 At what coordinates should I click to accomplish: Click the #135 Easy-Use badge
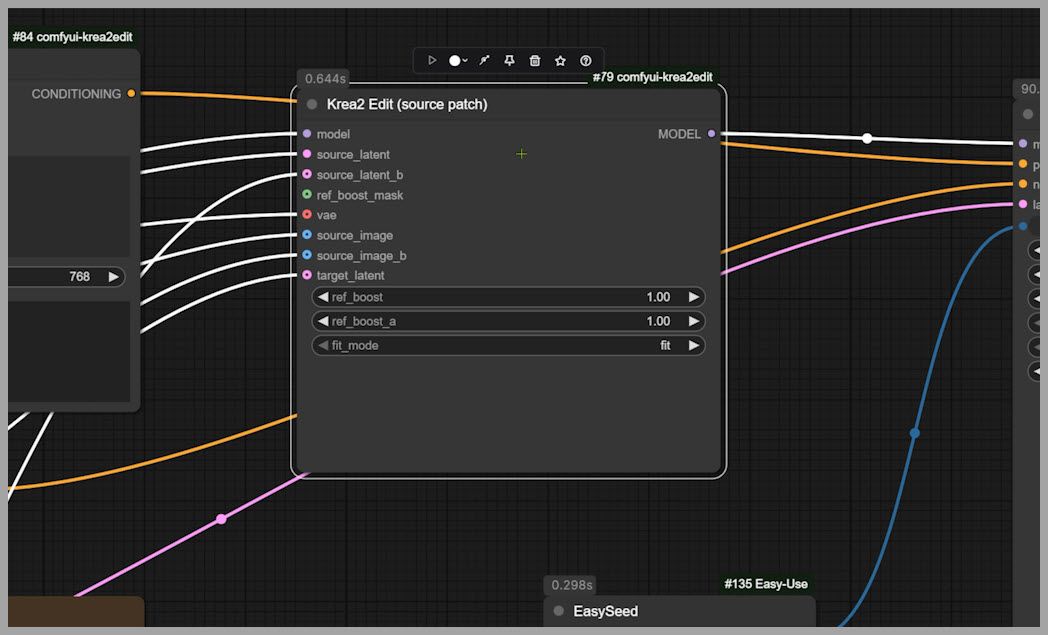(766, 584)
